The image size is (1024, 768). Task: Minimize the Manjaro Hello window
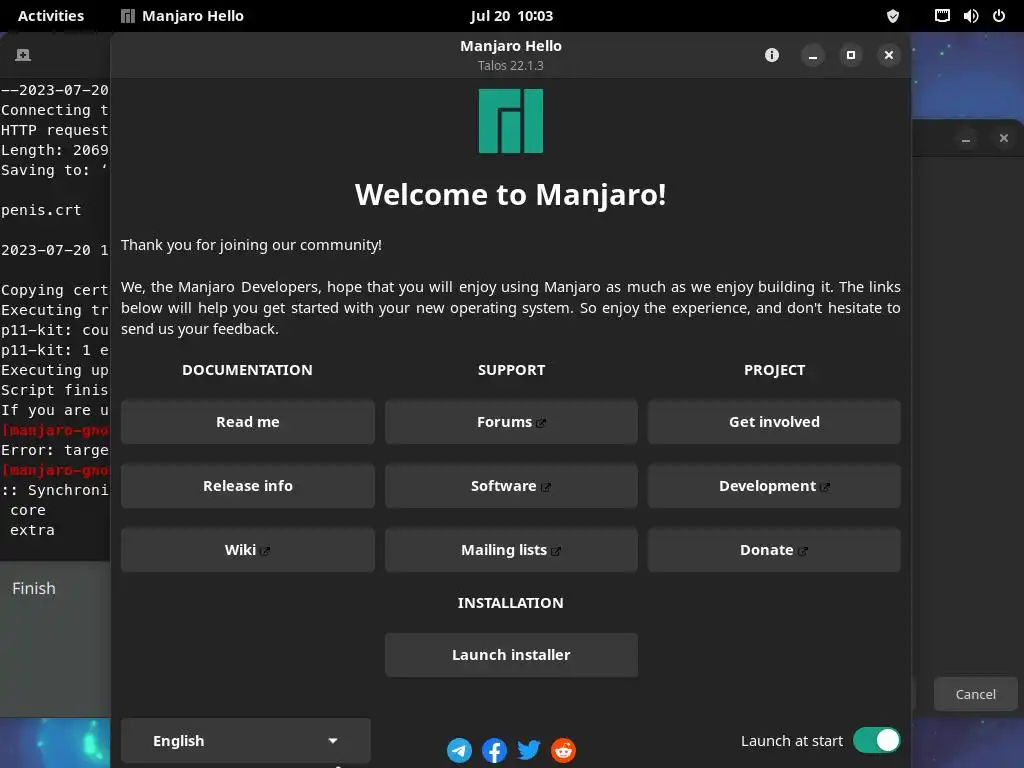pos(812,56)
